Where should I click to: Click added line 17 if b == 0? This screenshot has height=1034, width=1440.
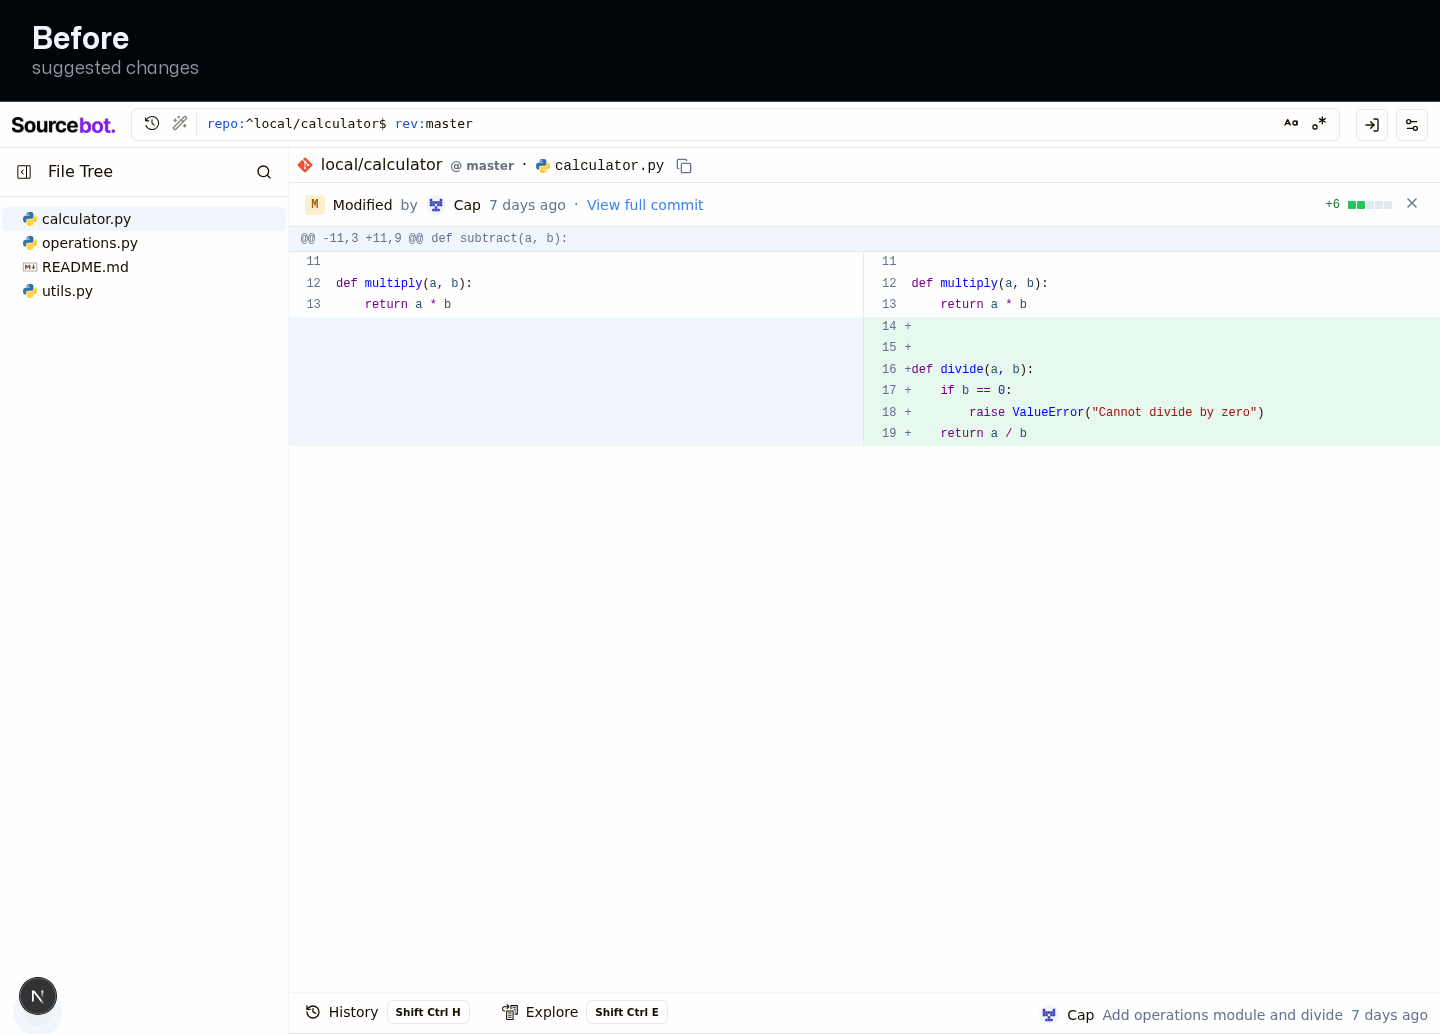click(x=1152, y=391)
